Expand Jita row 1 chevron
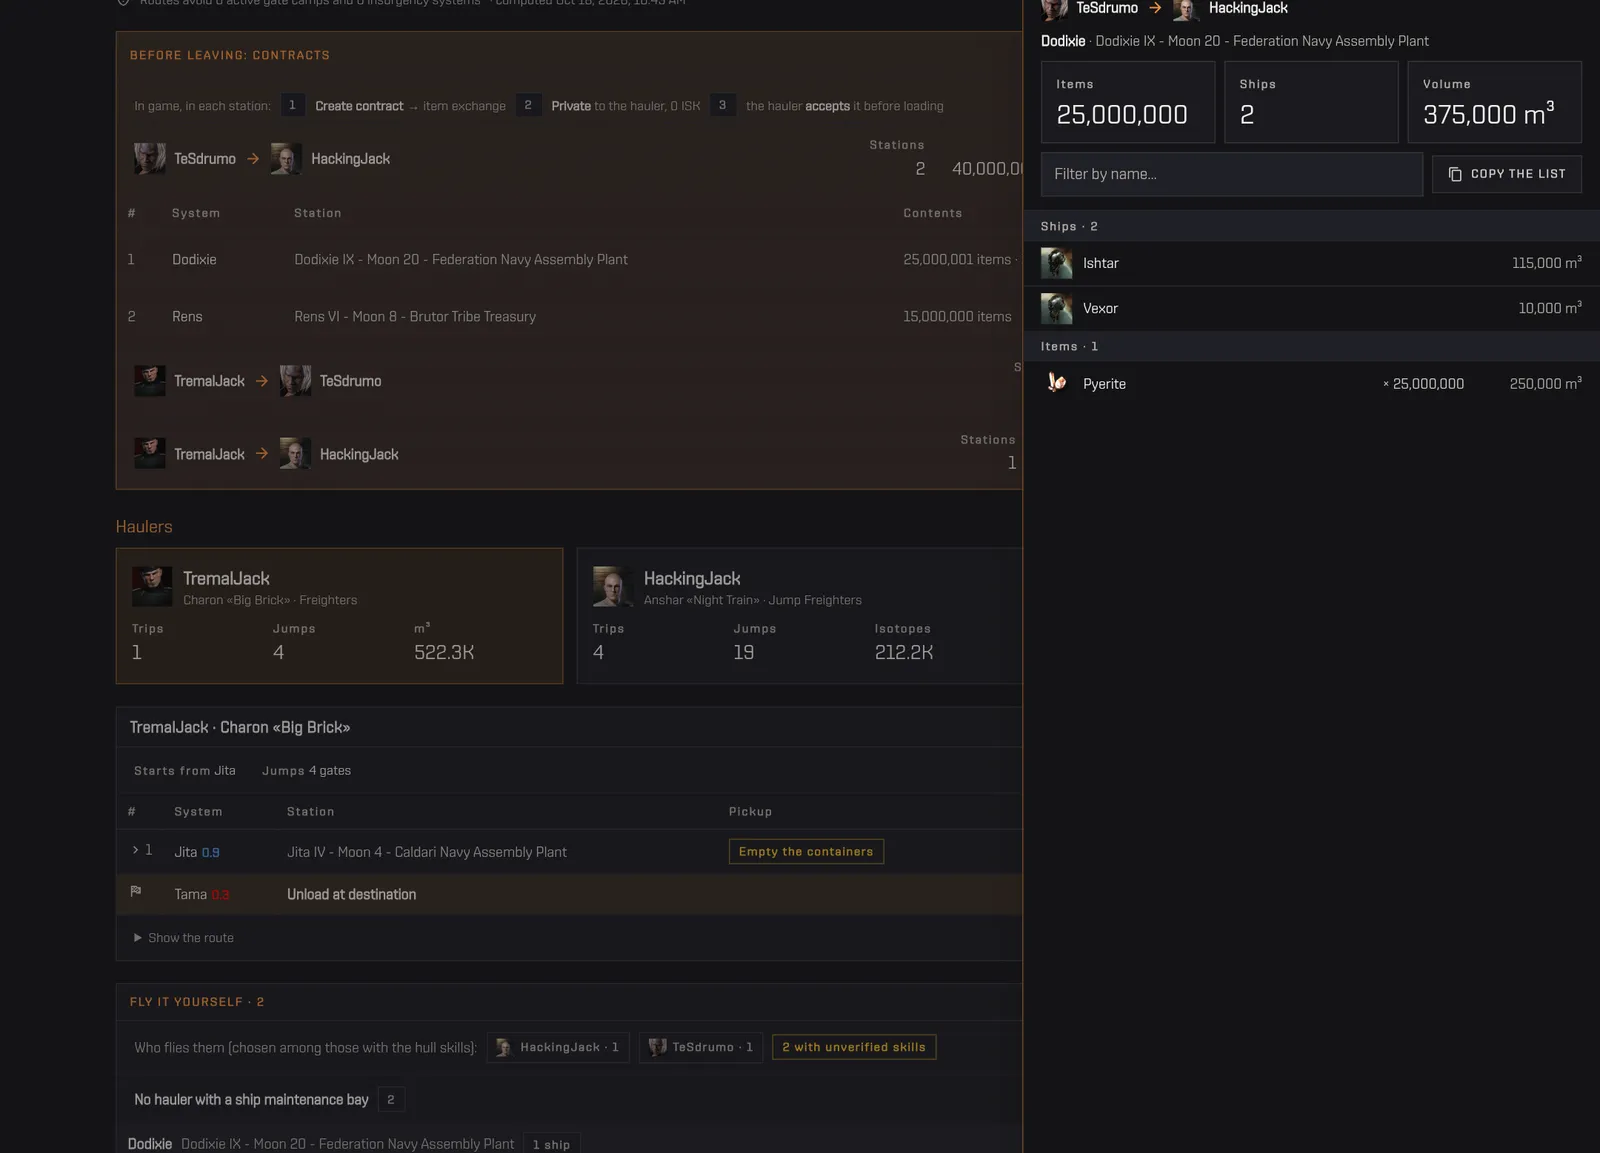The image size is (1600, 1153). tap(136, 850)
